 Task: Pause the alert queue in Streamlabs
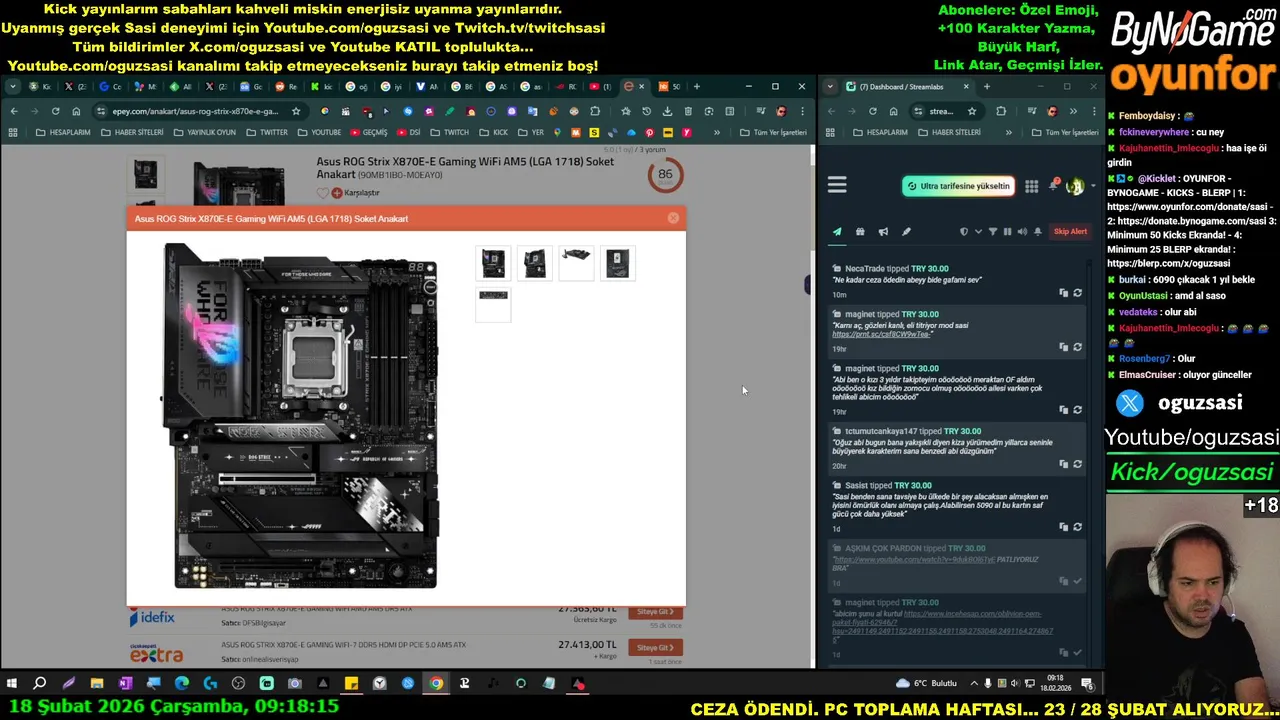pyautogui.click(x=1007, y=232)
